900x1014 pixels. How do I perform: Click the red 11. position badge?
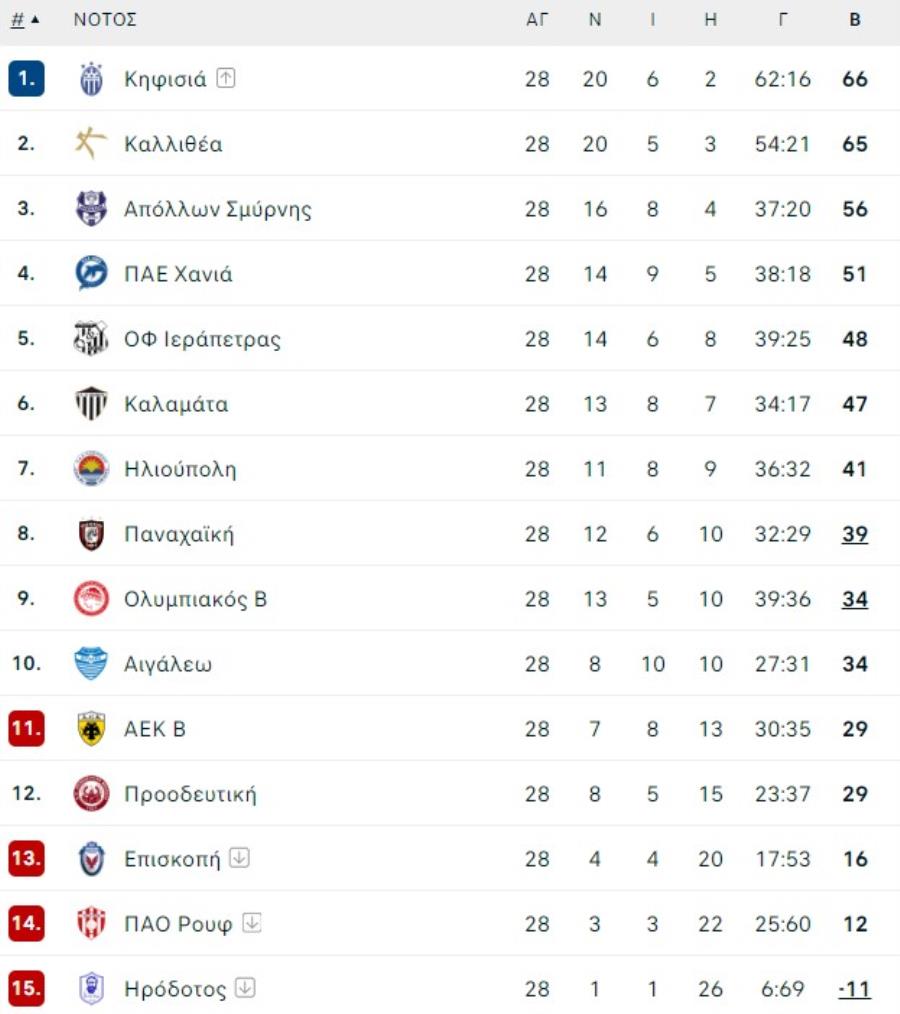click(x=26, y=729)
